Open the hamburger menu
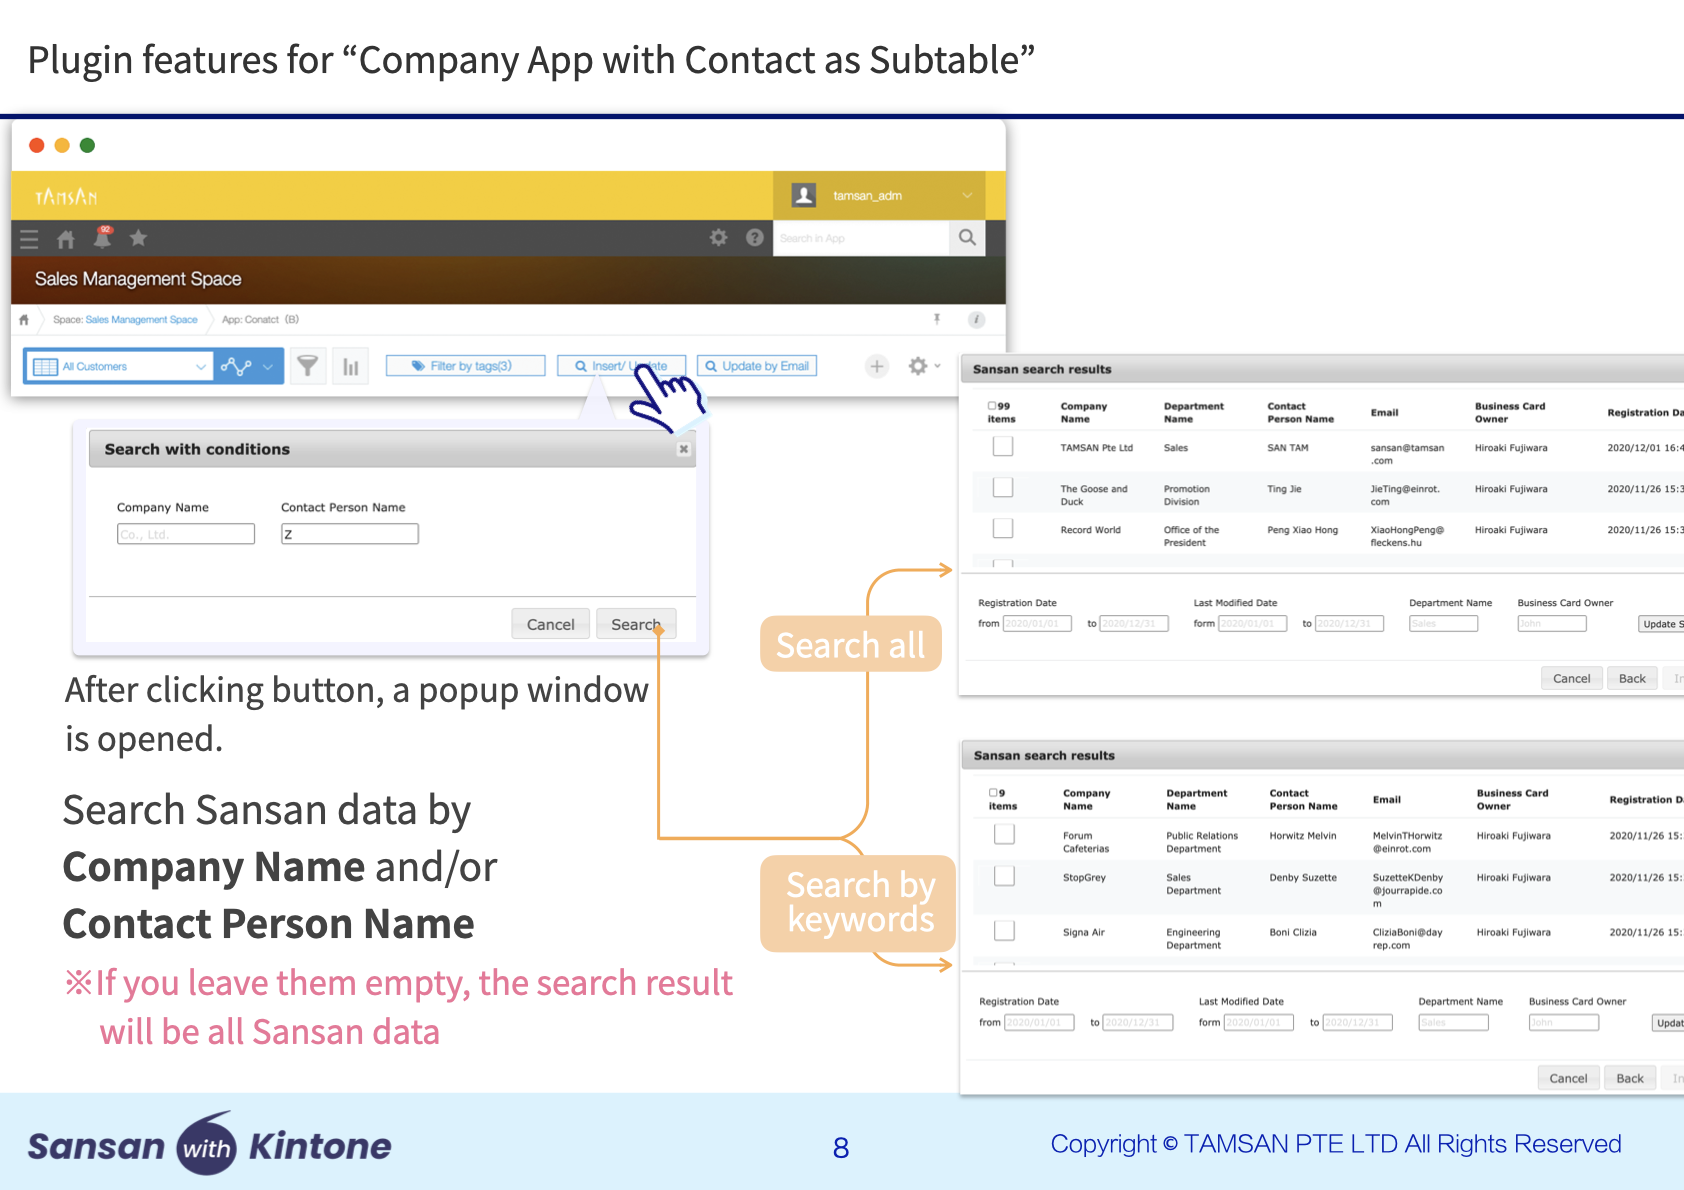 pyautogui.click(x=29, y=238)
